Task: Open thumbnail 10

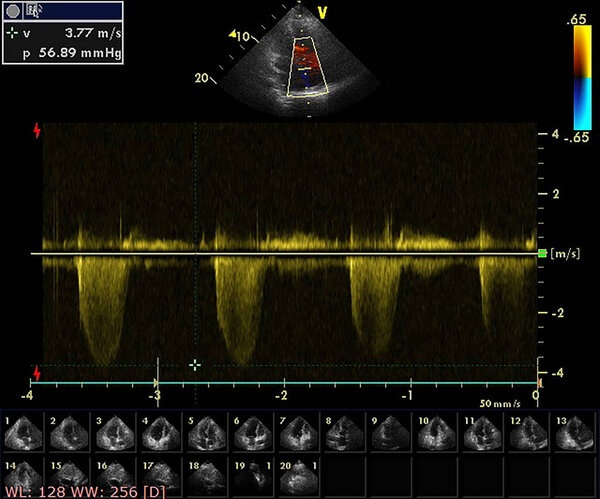Action: [436, 432]
